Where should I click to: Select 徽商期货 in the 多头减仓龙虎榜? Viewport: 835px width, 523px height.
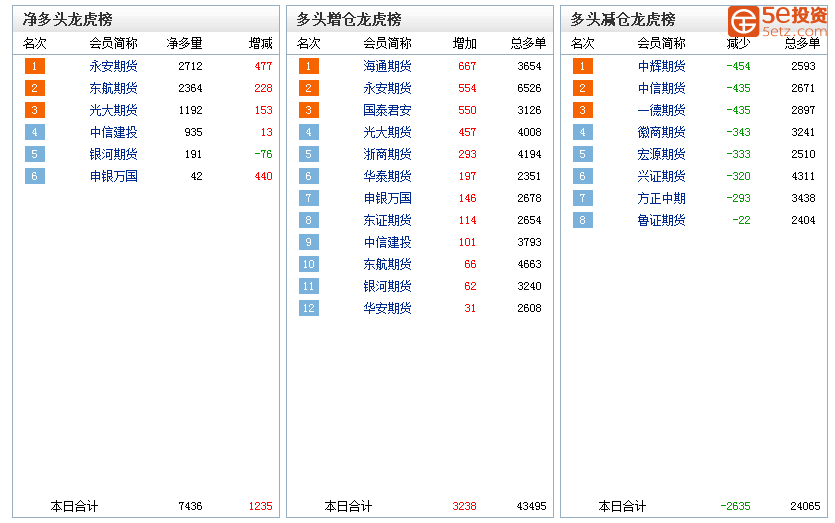[x=661, y=132]
